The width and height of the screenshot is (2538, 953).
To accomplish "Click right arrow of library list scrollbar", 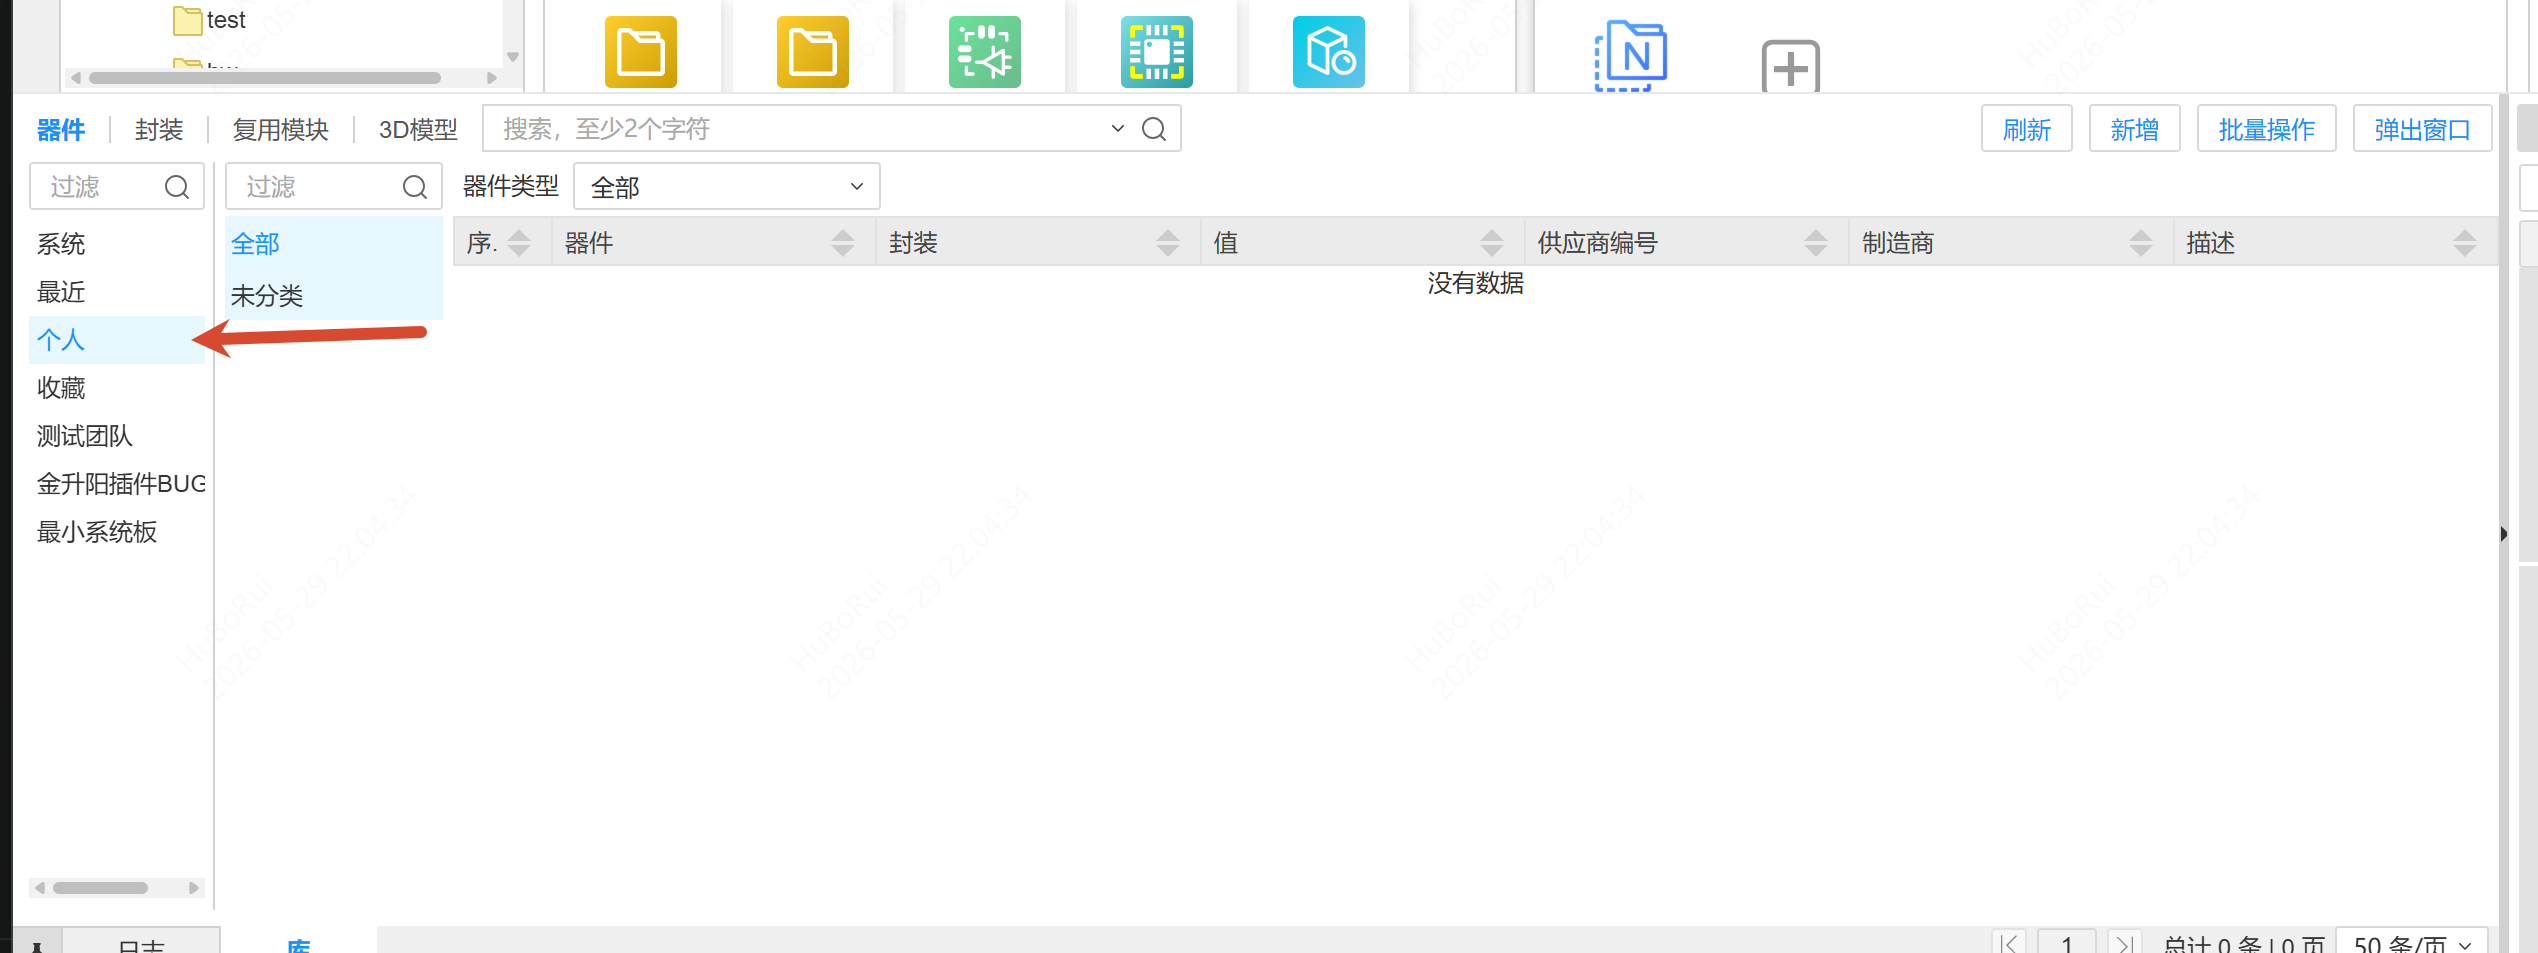I will coord(193,888).
